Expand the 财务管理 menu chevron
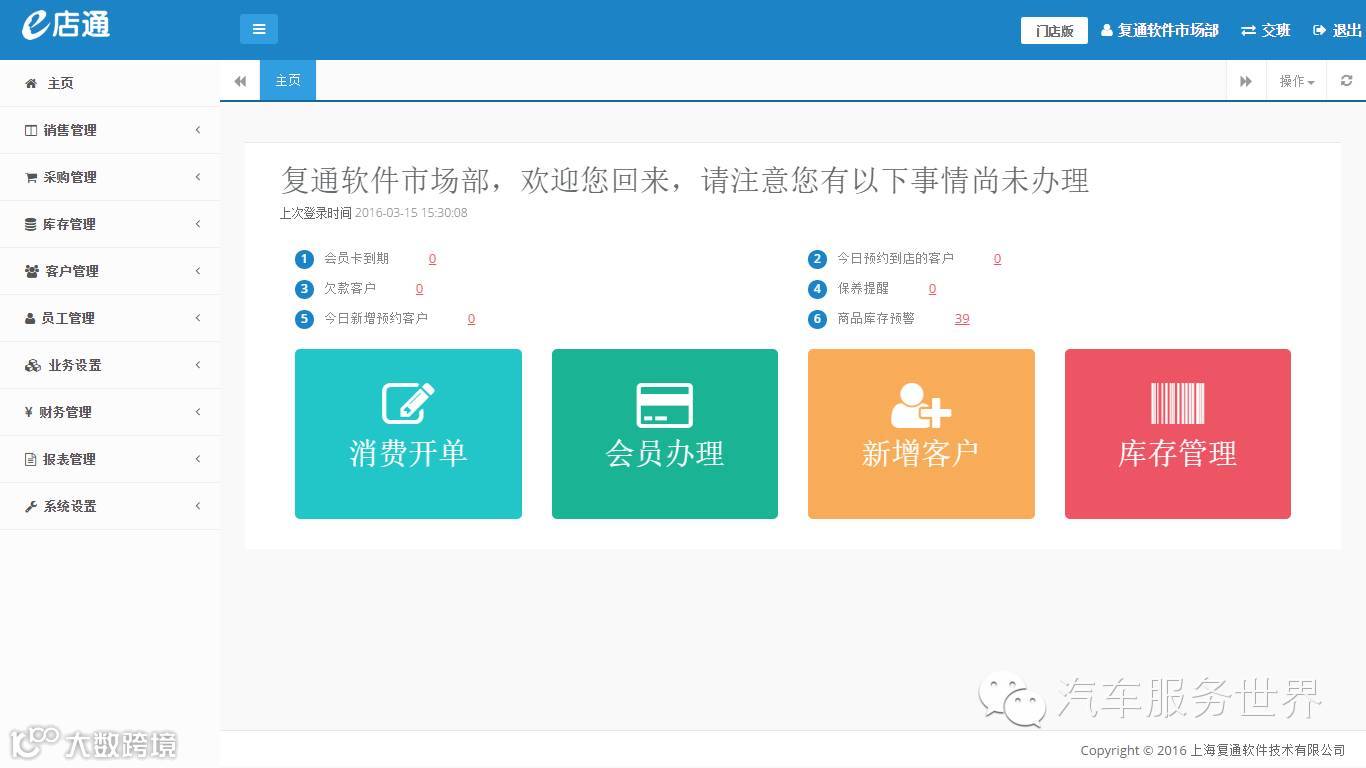 [x=198, y=412]
